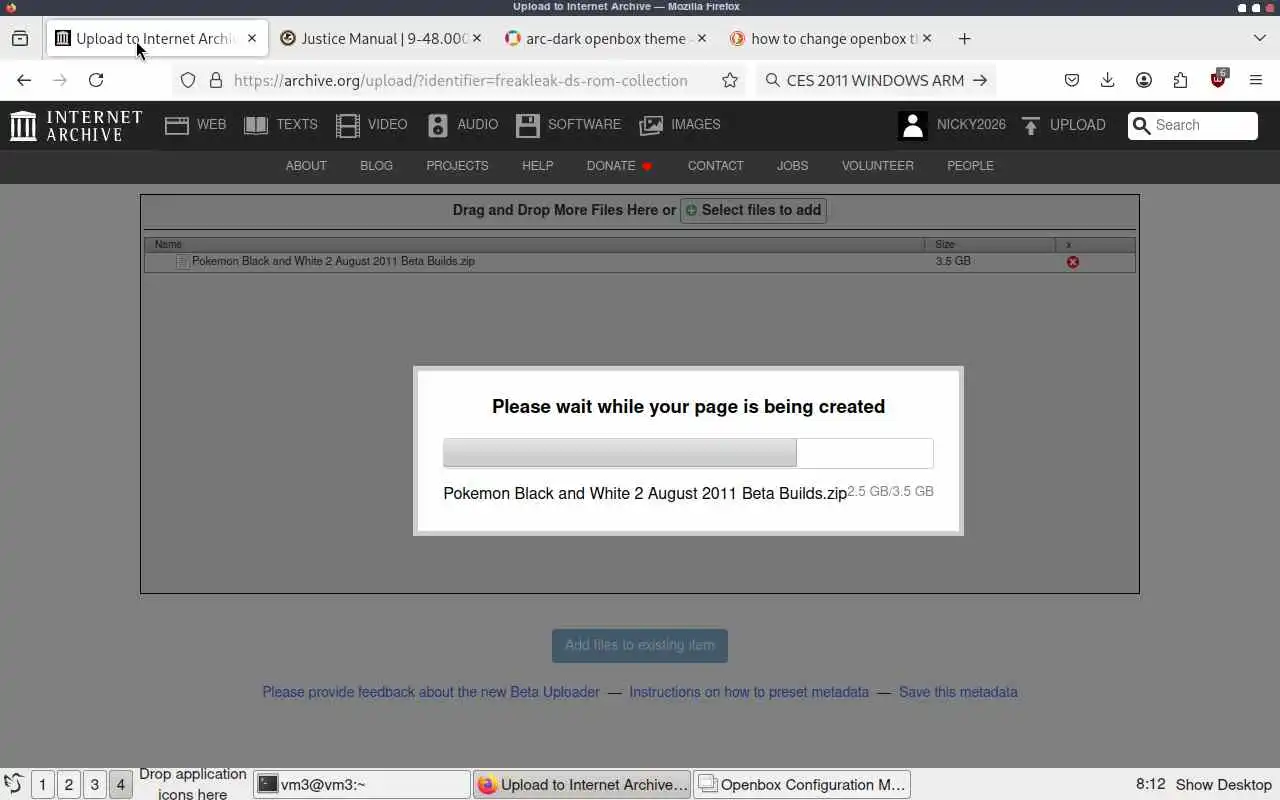Open the VOLUNTEER menu item
Image resolution: width=1280 pixels, height=800 pixels.
pos(877,166)
